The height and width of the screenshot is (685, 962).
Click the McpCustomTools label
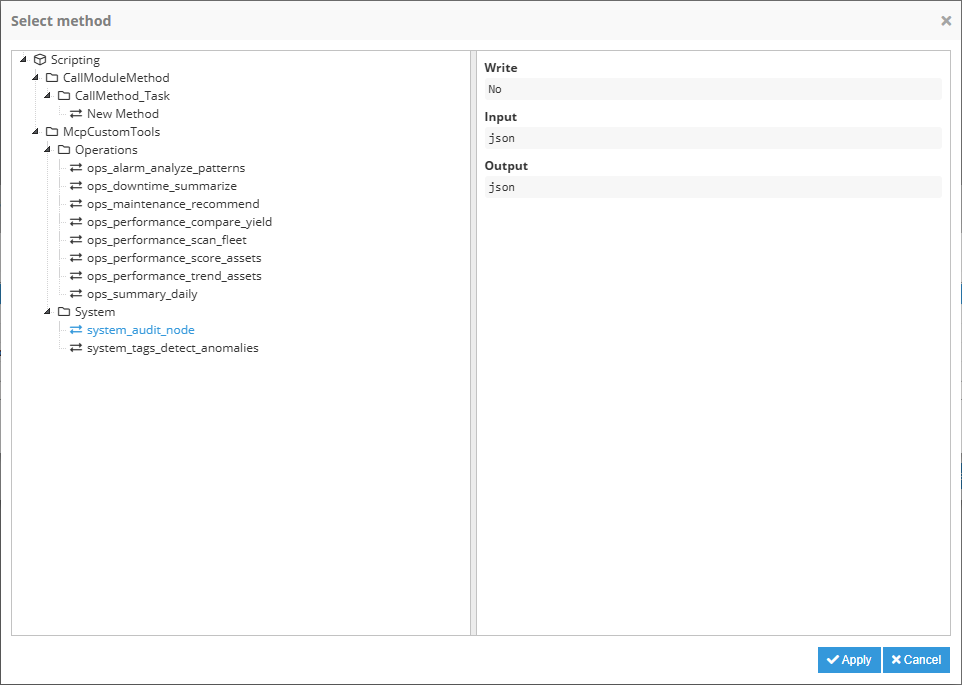click(x=111, y=132)
